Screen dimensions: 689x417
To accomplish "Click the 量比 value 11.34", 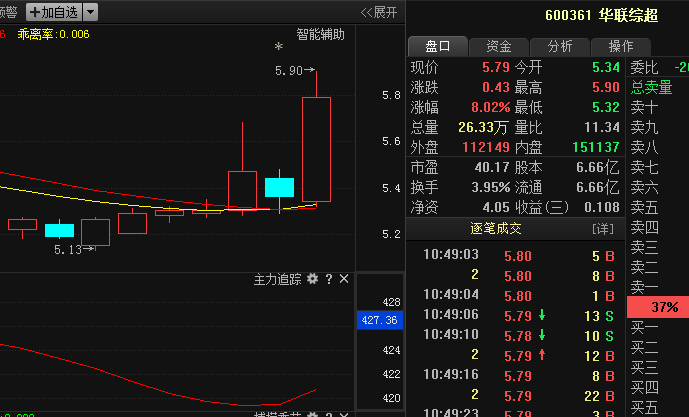I will 602,127.
